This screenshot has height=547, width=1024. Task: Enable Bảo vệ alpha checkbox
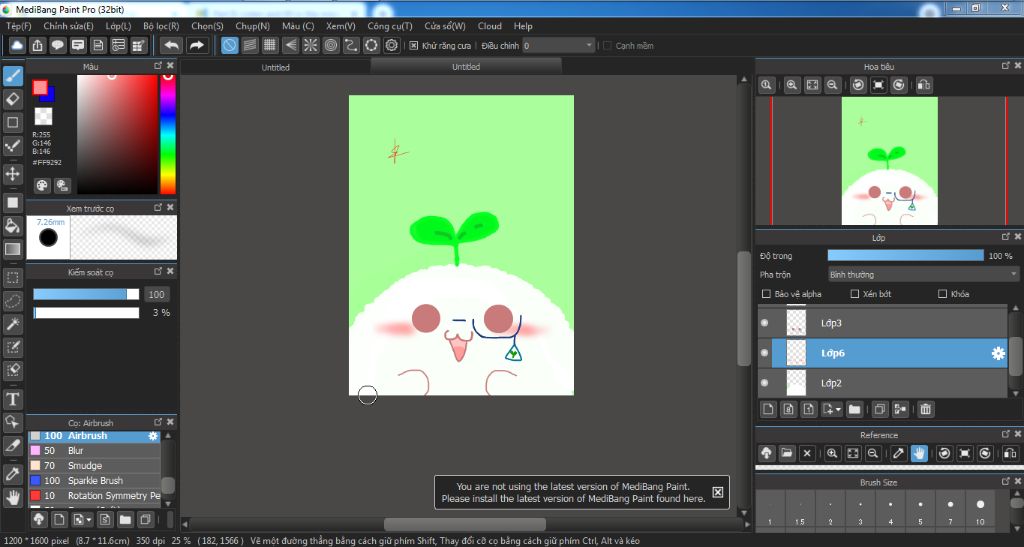(767, 294)
